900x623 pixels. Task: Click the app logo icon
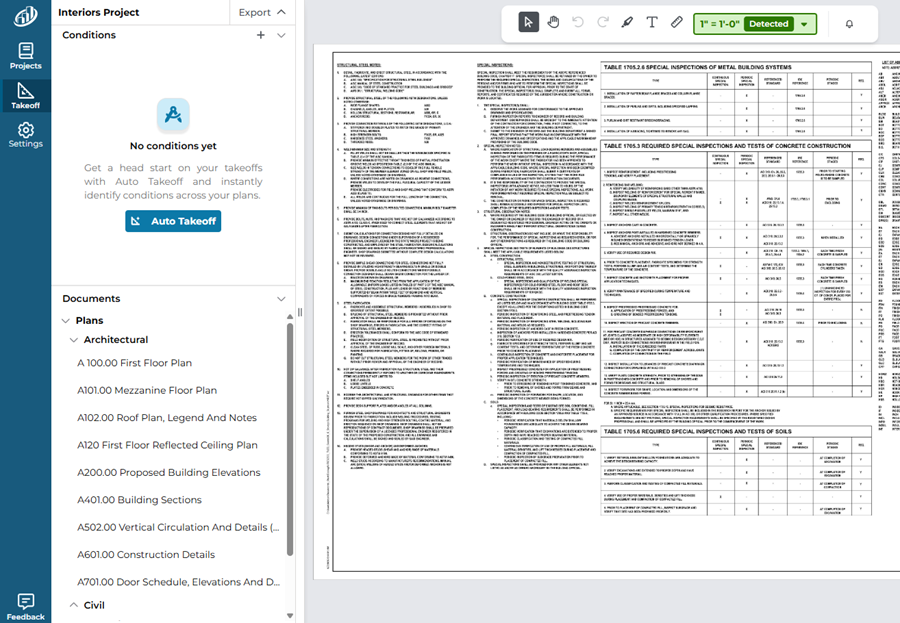25,17
